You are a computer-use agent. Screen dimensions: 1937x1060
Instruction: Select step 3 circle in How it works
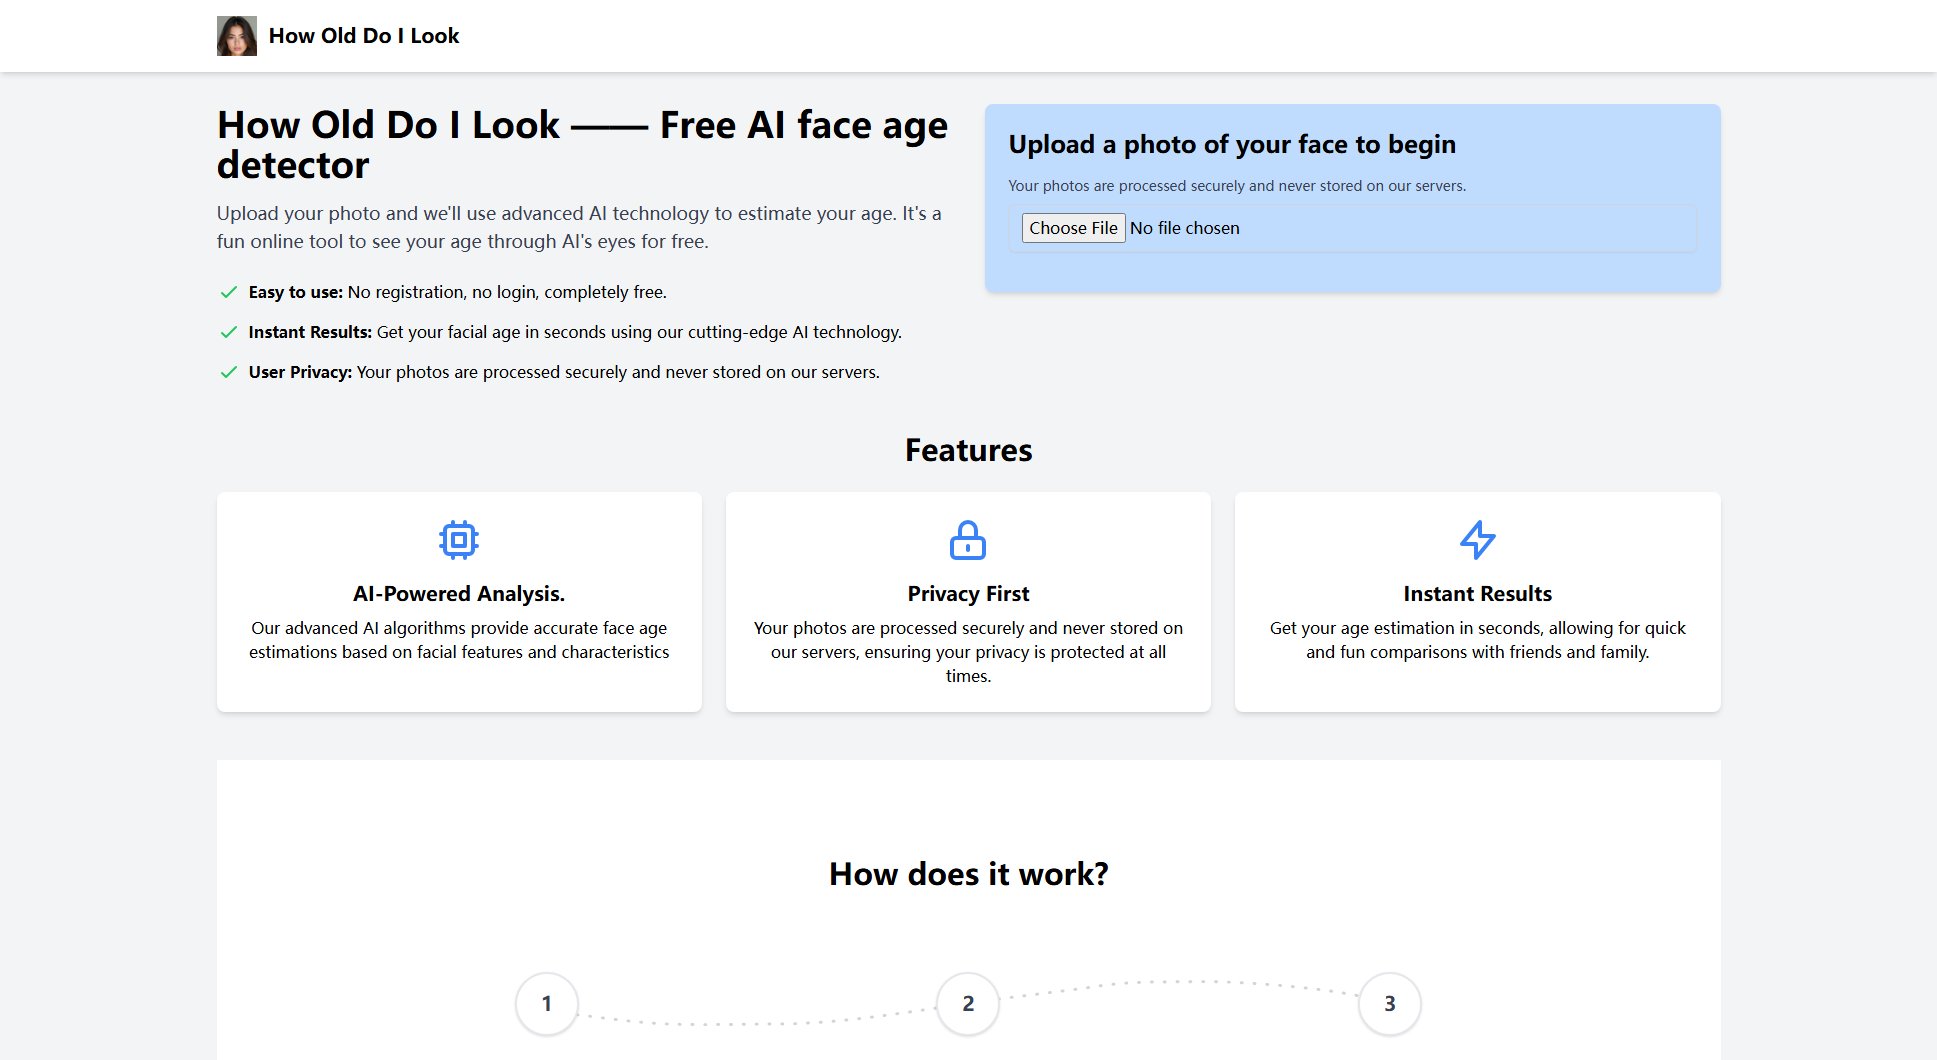1390,1003
